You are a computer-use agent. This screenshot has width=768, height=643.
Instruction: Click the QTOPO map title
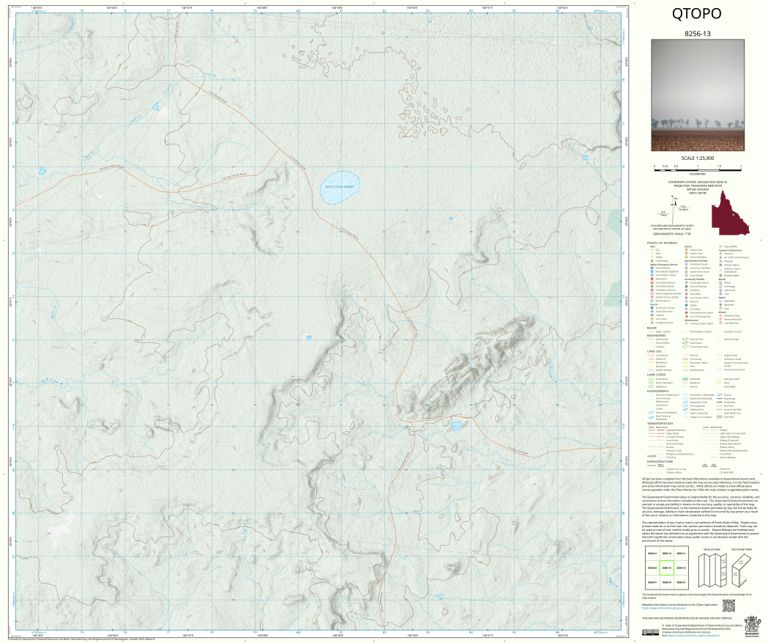696,14
